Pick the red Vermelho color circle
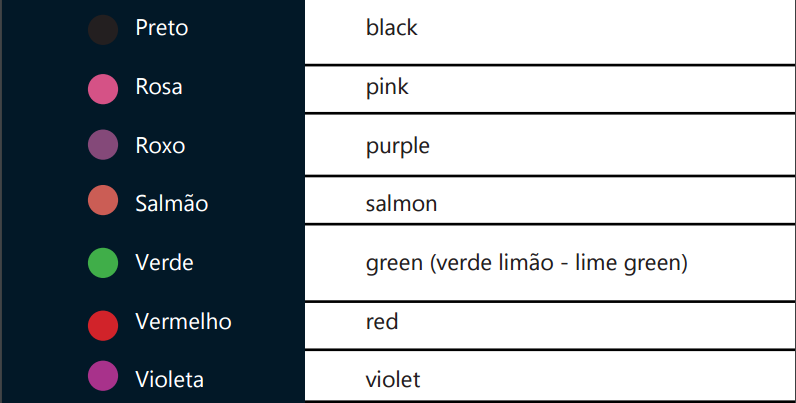Viewport: 796px width, 403px height. coord(103,324)
